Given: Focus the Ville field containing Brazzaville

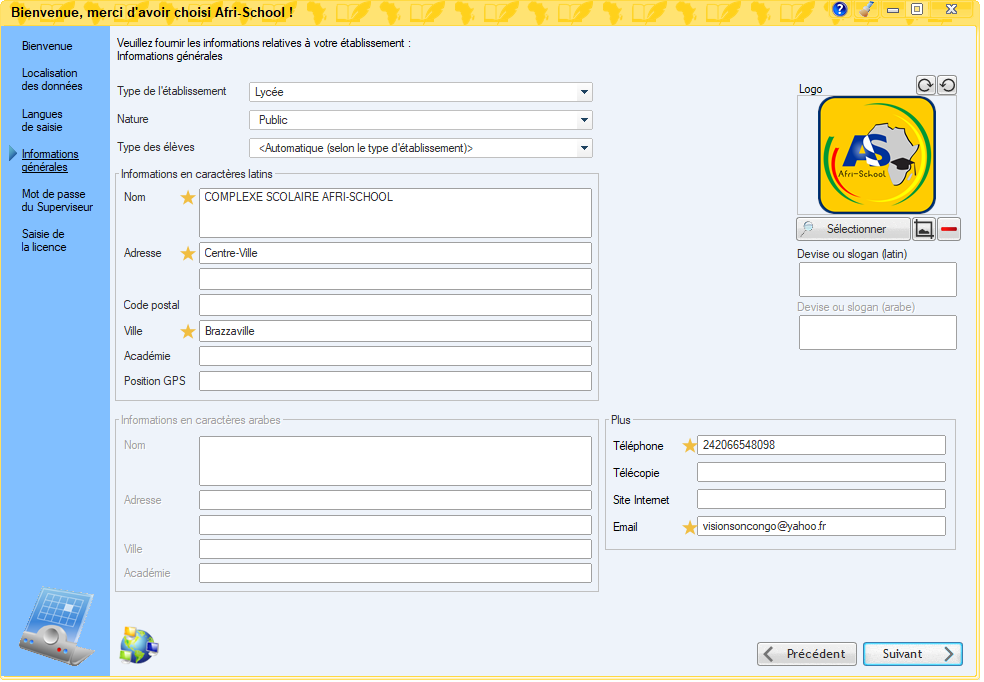Looking at the screenshot, I should click(x=395, y=331).
